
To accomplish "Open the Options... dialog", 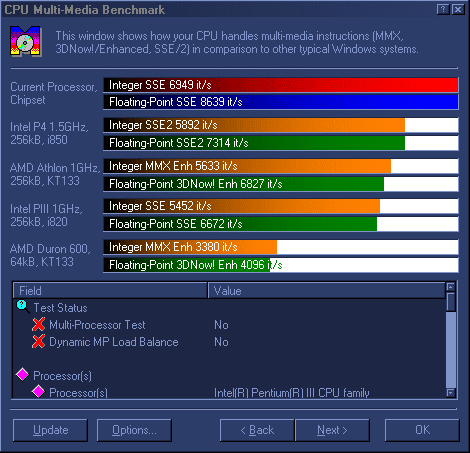I will pos(134,430).
